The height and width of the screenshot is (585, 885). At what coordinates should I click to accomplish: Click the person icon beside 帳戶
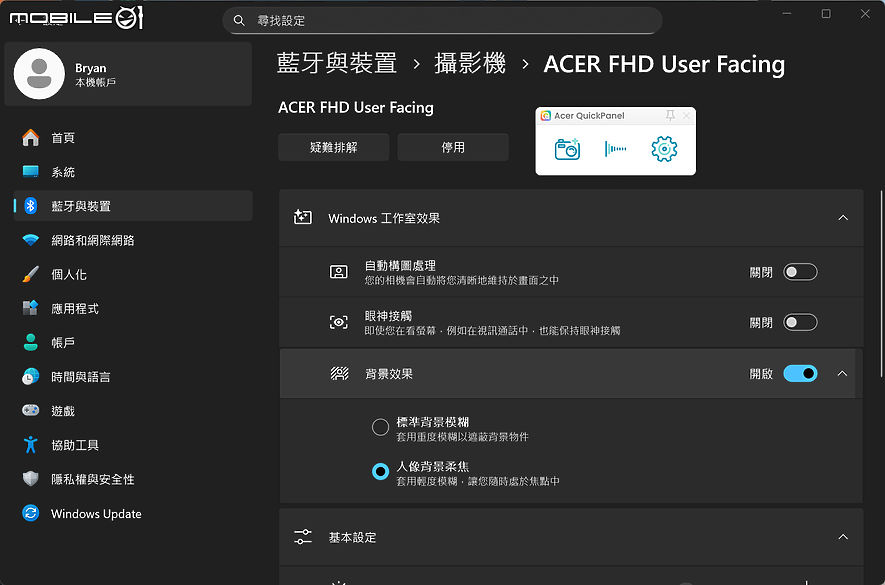coord(30,342)
